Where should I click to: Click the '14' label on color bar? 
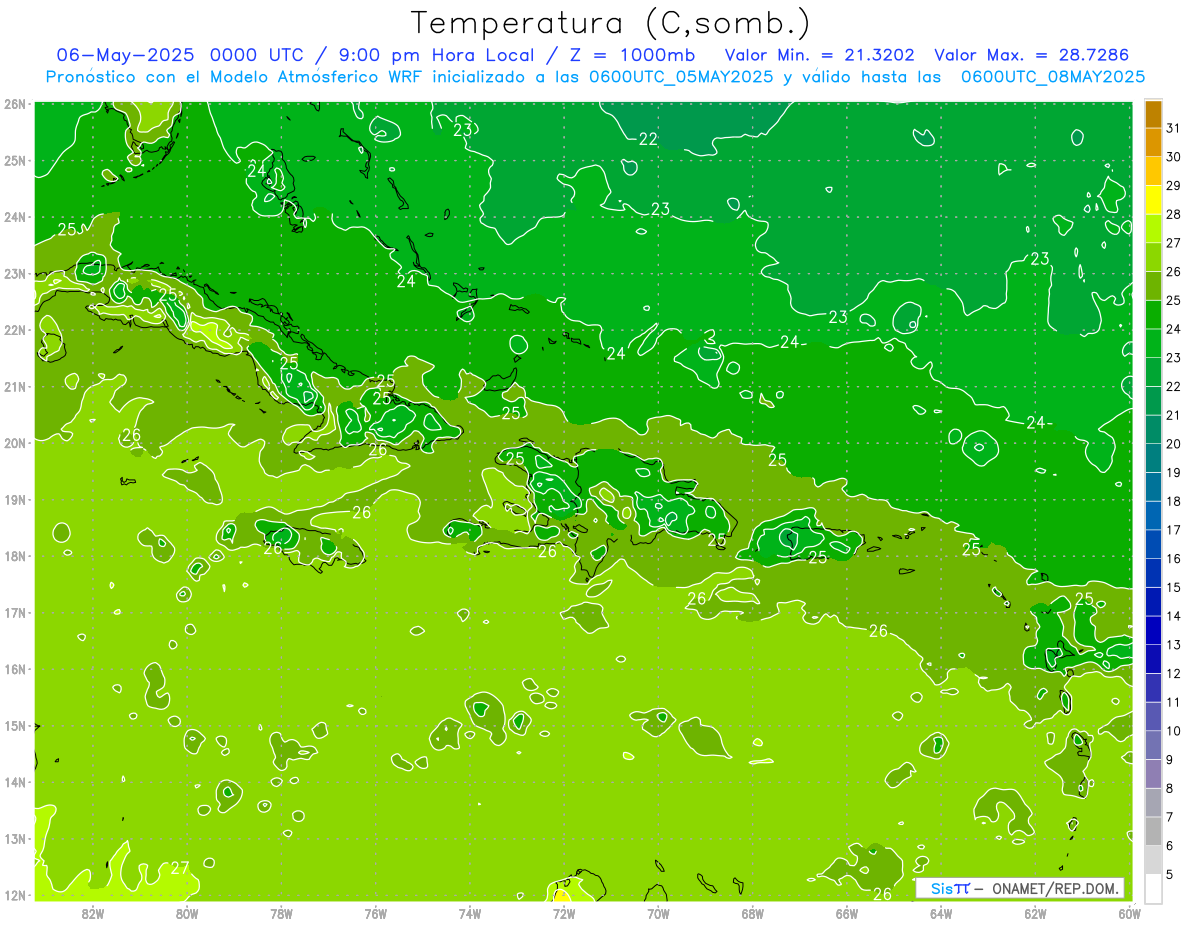(x=1173, y=616)
